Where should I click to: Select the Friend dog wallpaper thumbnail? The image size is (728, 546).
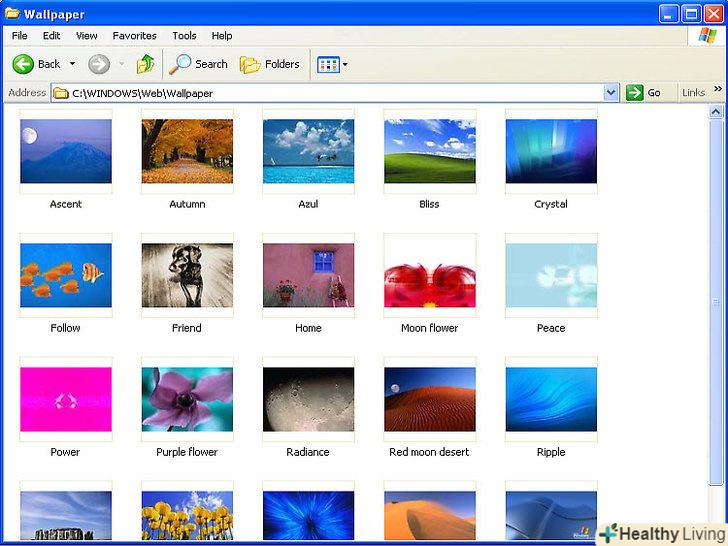coord(187,275)
